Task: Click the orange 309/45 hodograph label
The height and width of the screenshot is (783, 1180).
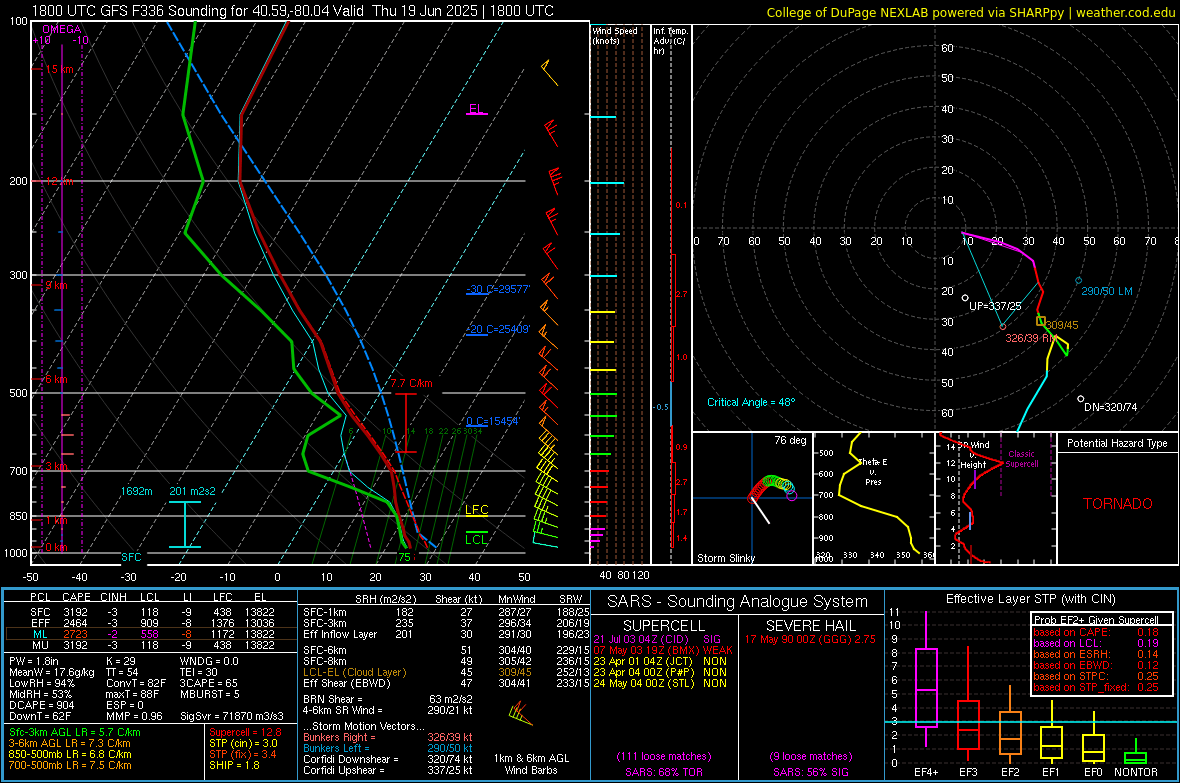Action: pyautogui.click(x=1062, y=325)
